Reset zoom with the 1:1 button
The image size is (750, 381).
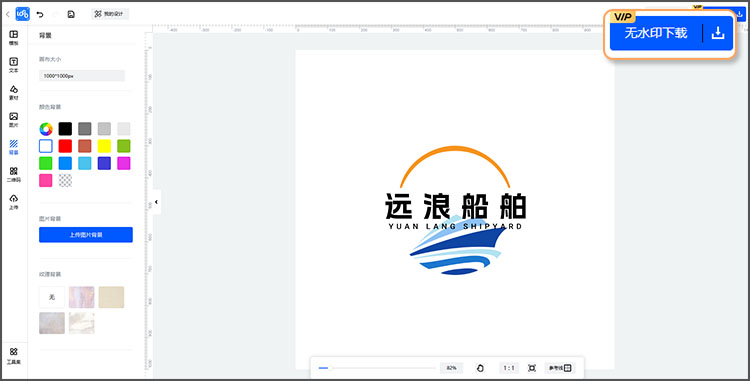coord(509,368)
